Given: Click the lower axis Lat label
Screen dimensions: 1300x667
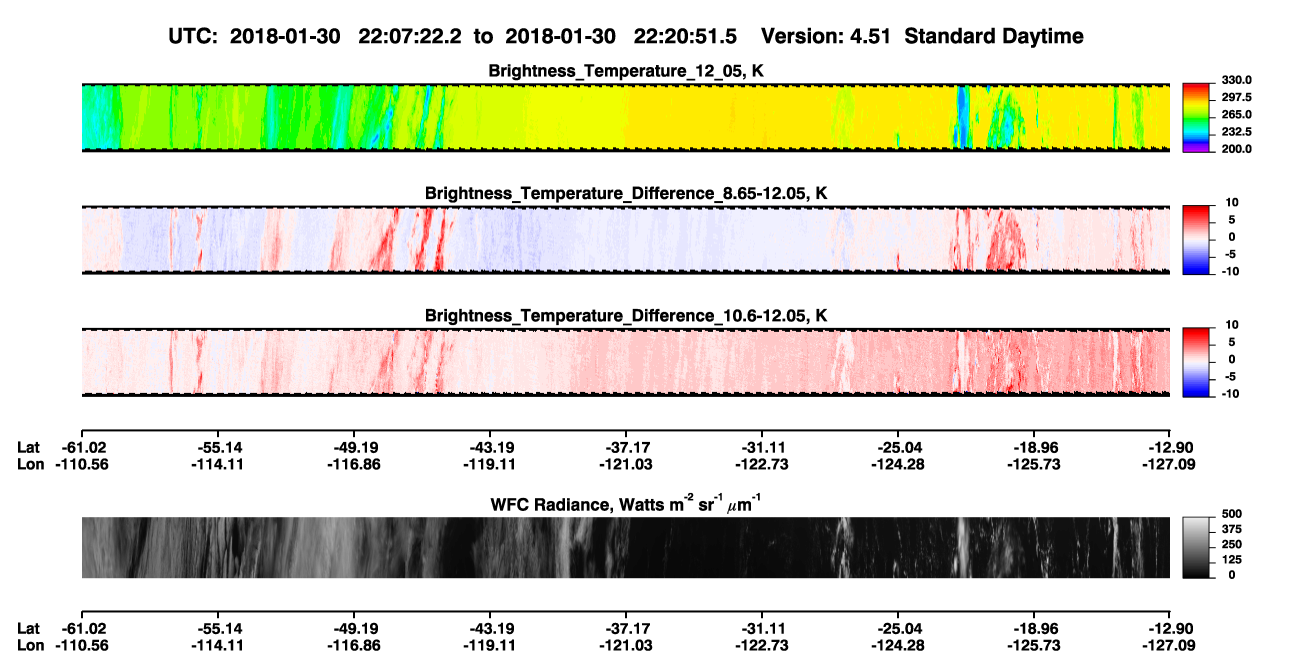Looking at the screenshot, I should pyautogui.click(x=29, y=628).
